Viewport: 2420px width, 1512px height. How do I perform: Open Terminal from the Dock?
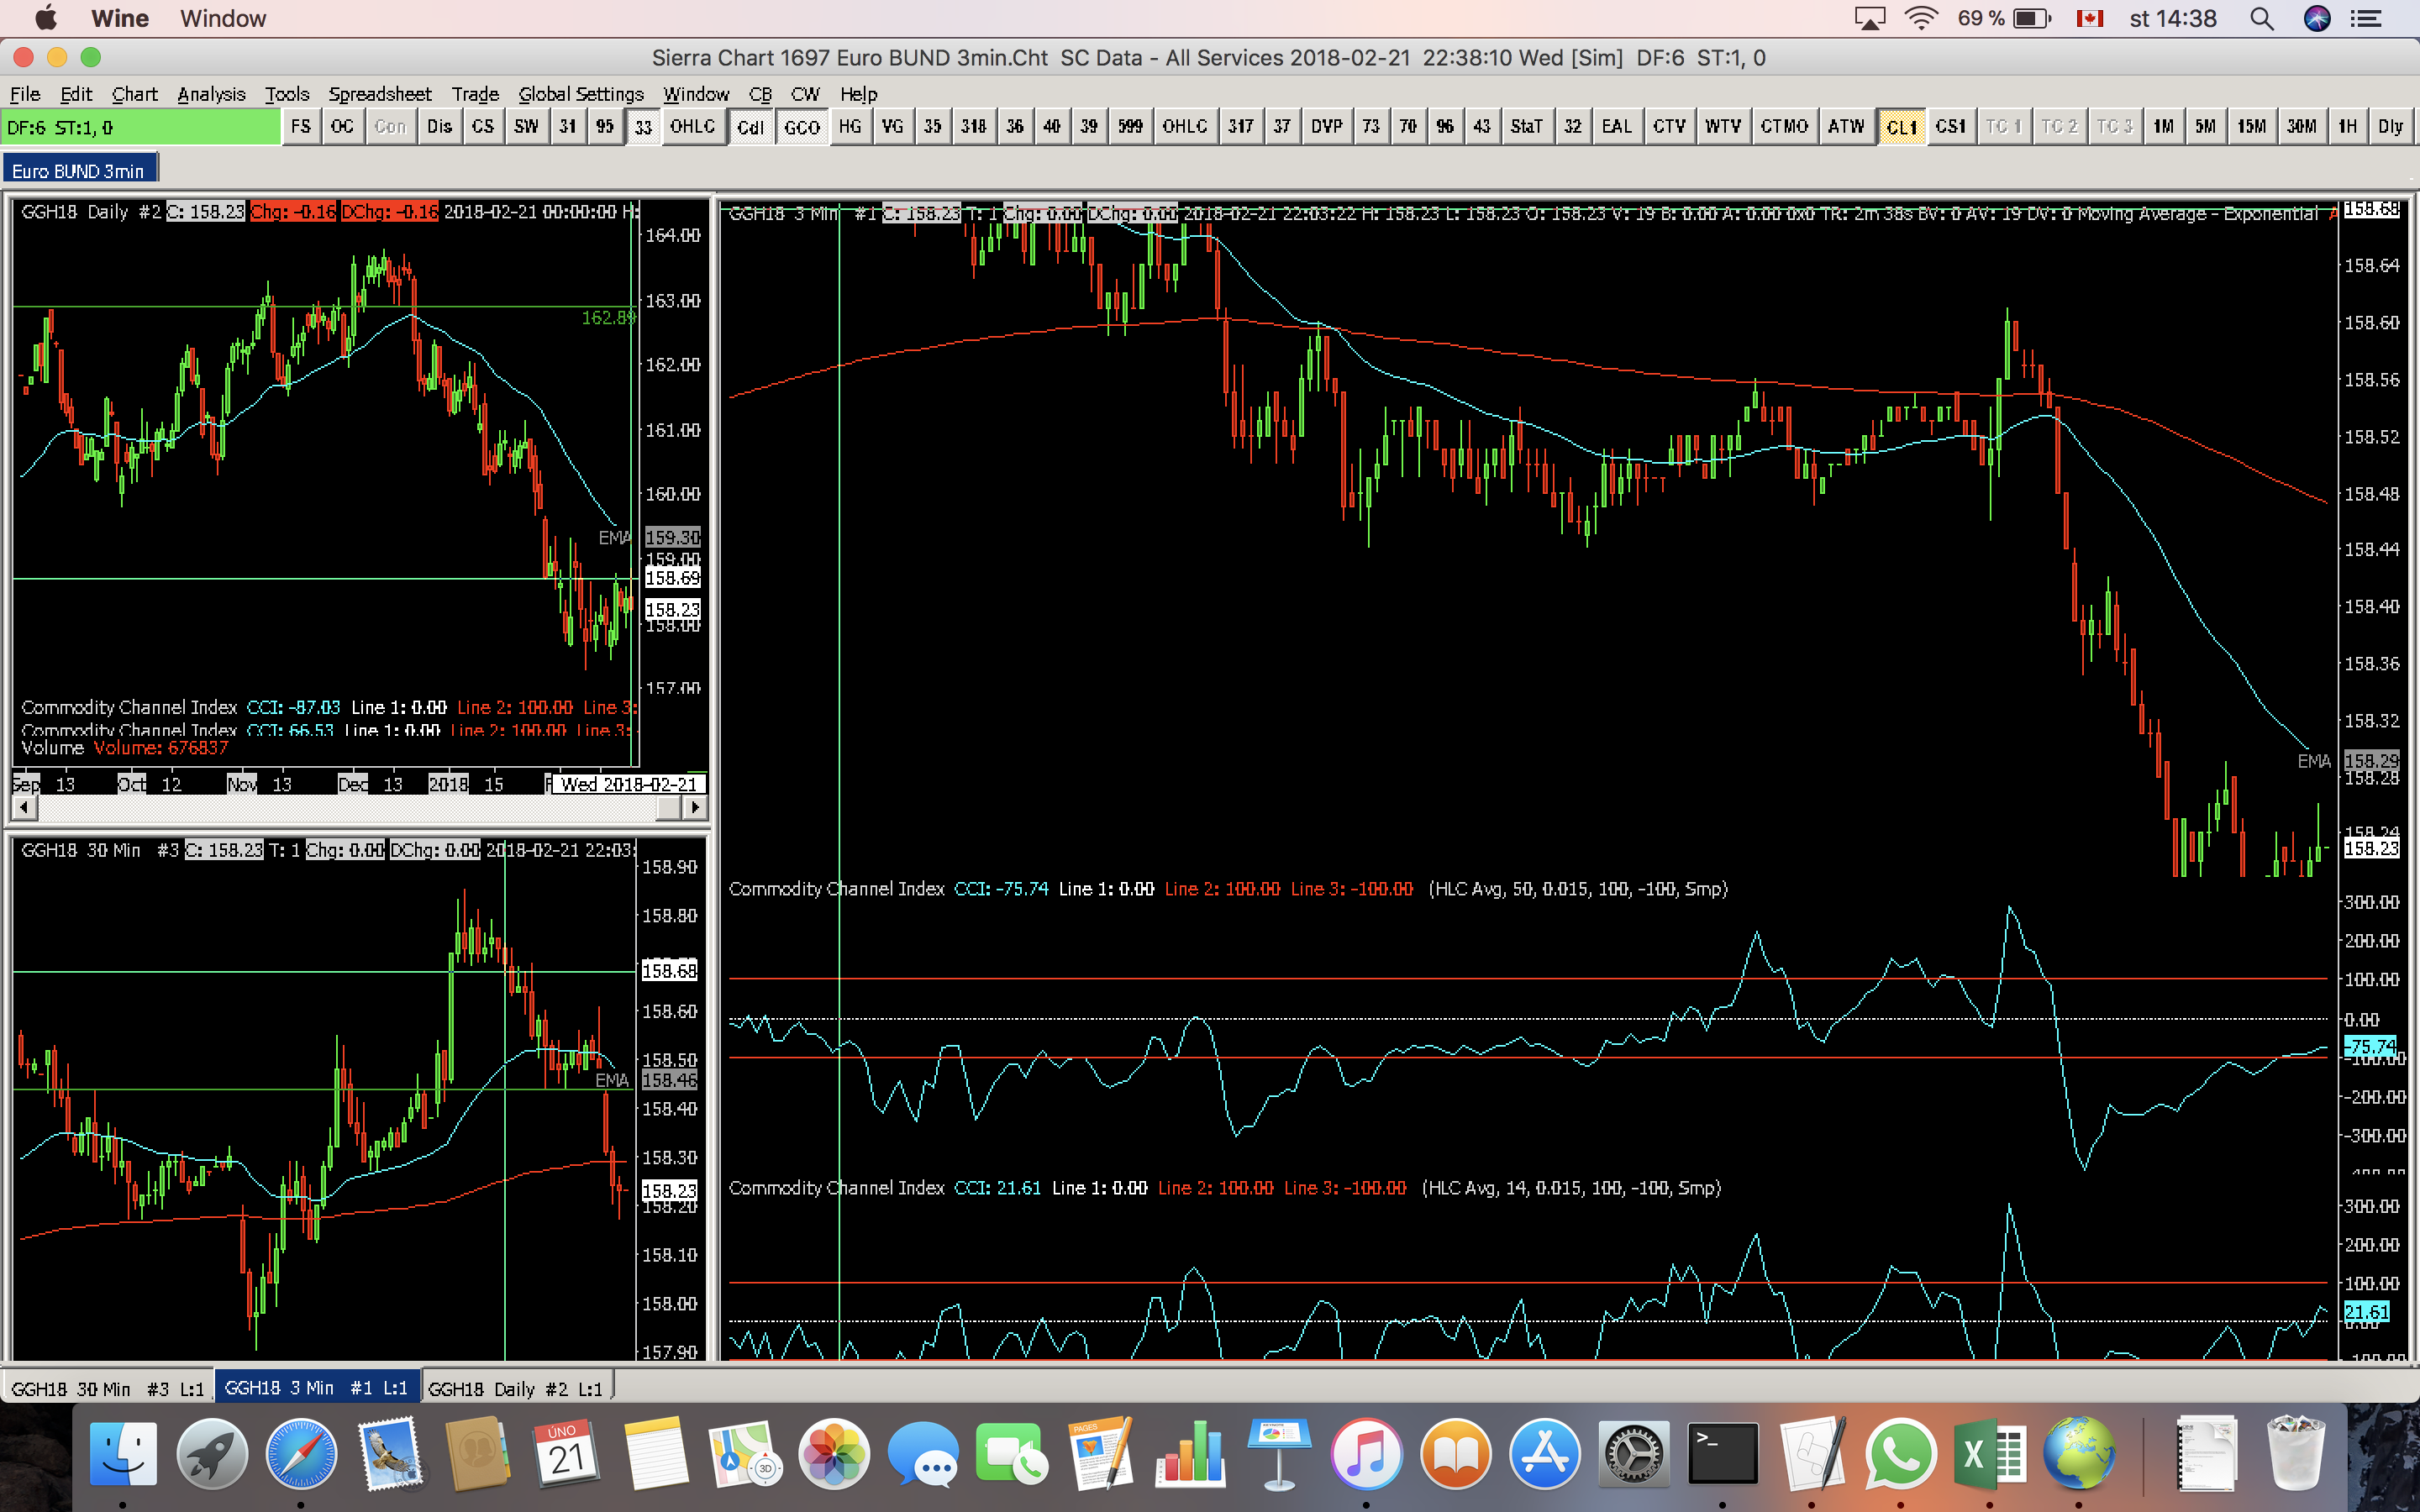pyautogui.click(x=1722, y=1455)
